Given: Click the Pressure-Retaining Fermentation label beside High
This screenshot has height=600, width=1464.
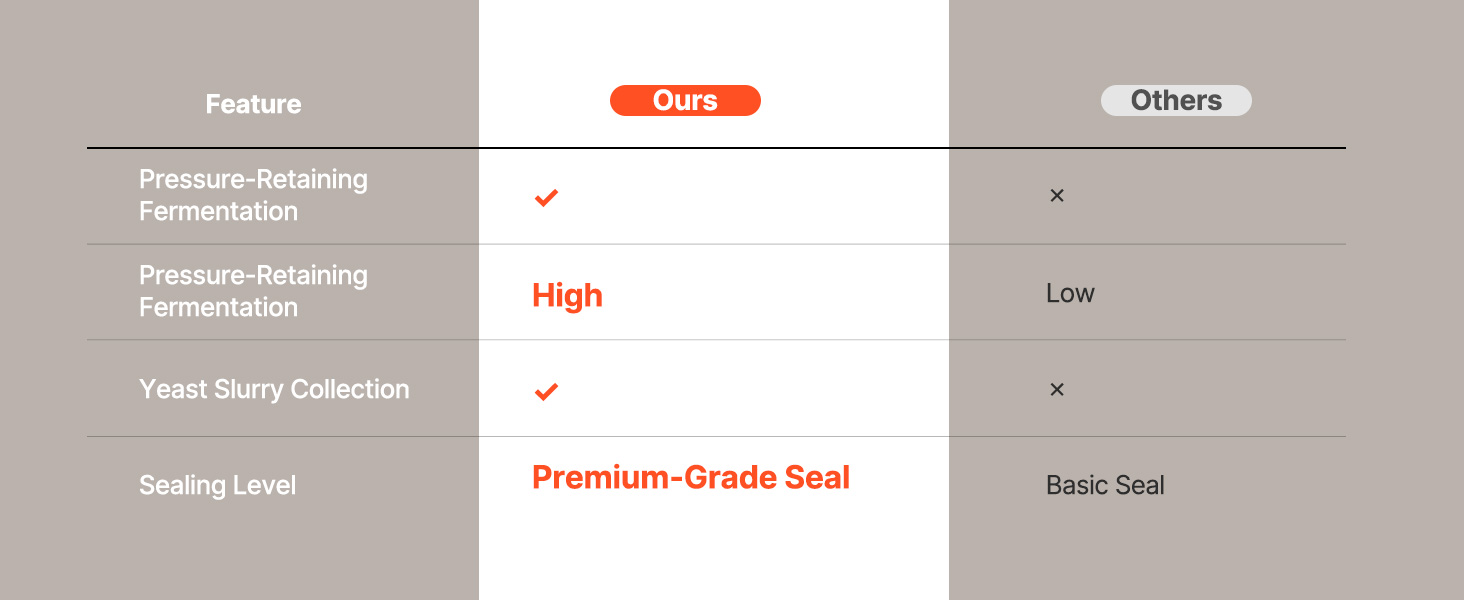Looking at the screenshot, I should tap(253, 291).
